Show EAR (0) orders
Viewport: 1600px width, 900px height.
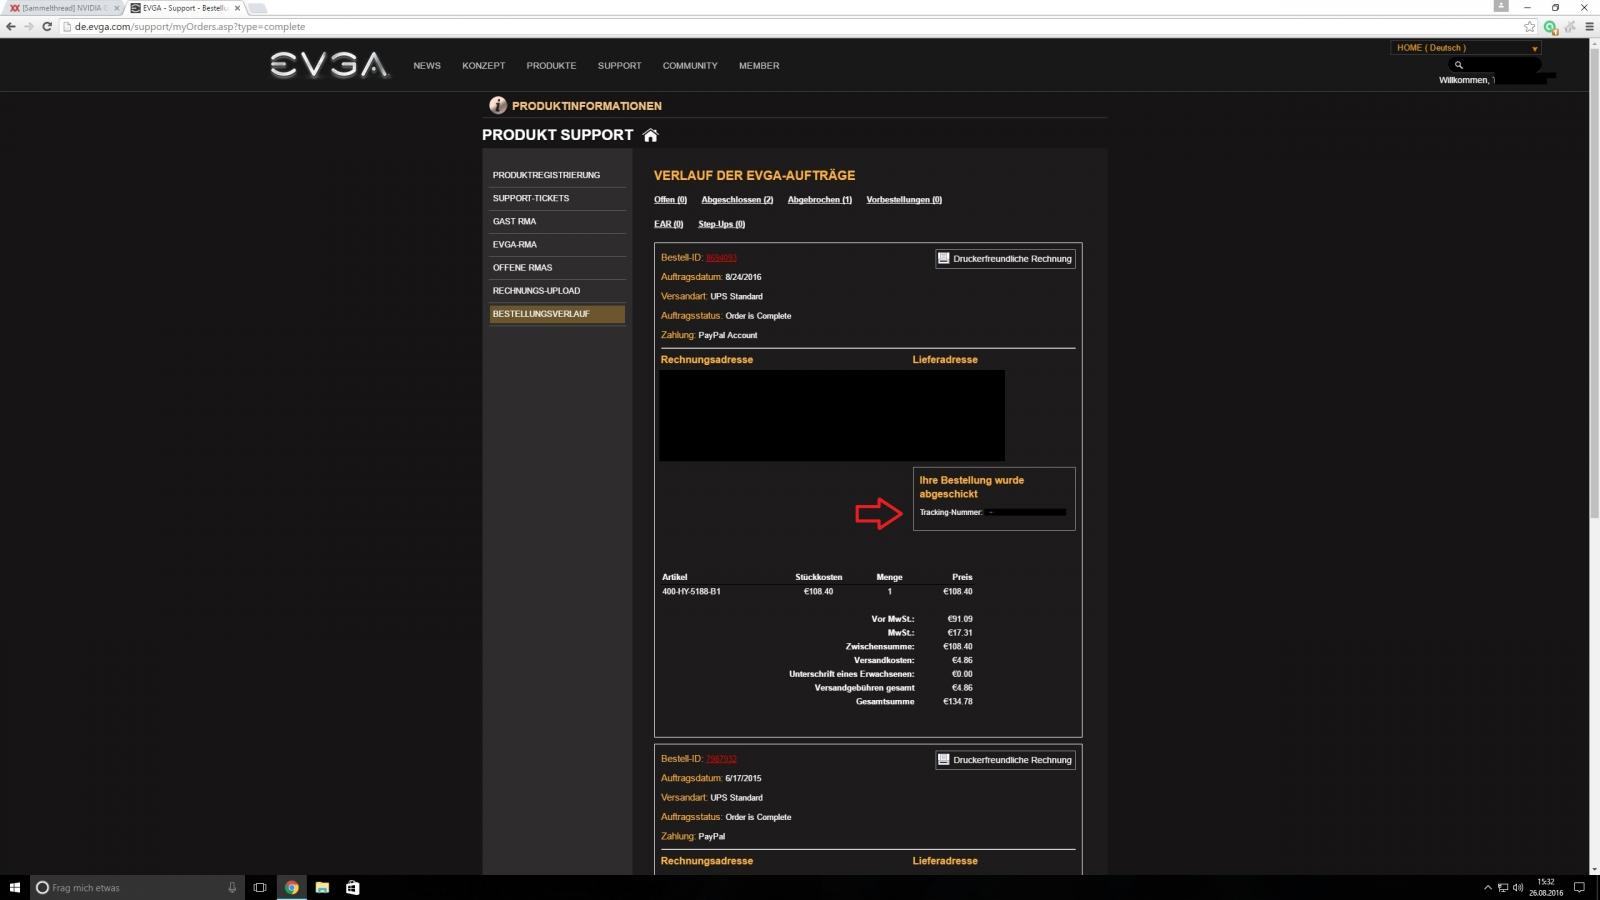[668, 224]
